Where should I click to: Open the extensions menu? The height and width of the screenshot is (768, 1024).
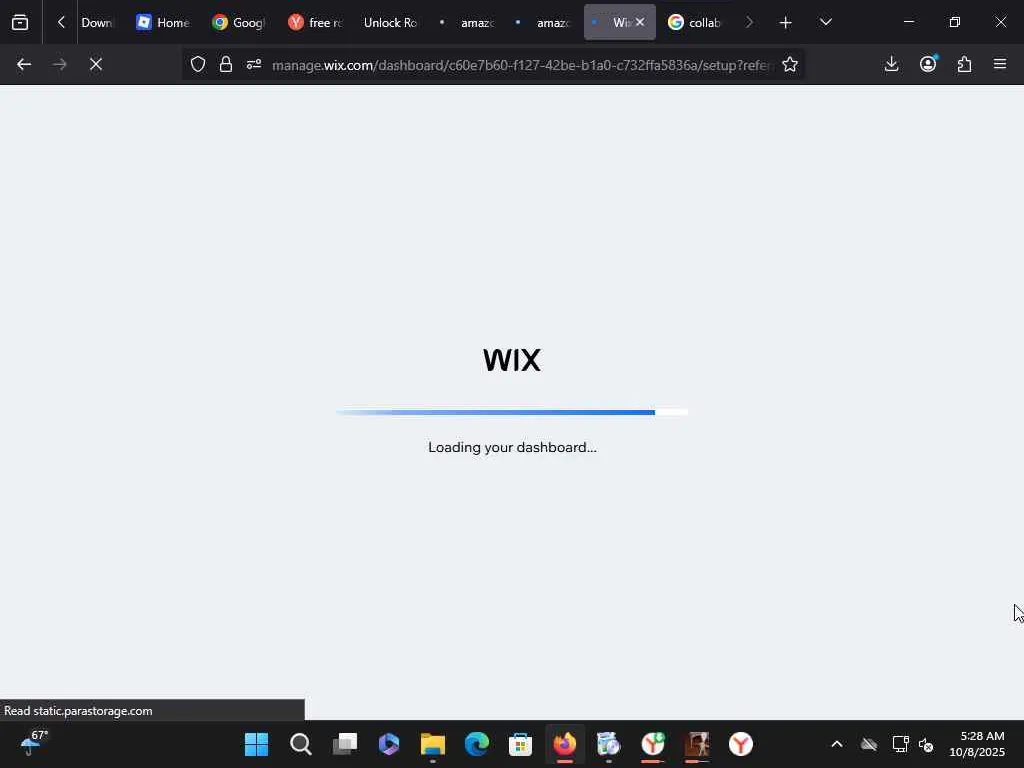[x=965, y=64]
